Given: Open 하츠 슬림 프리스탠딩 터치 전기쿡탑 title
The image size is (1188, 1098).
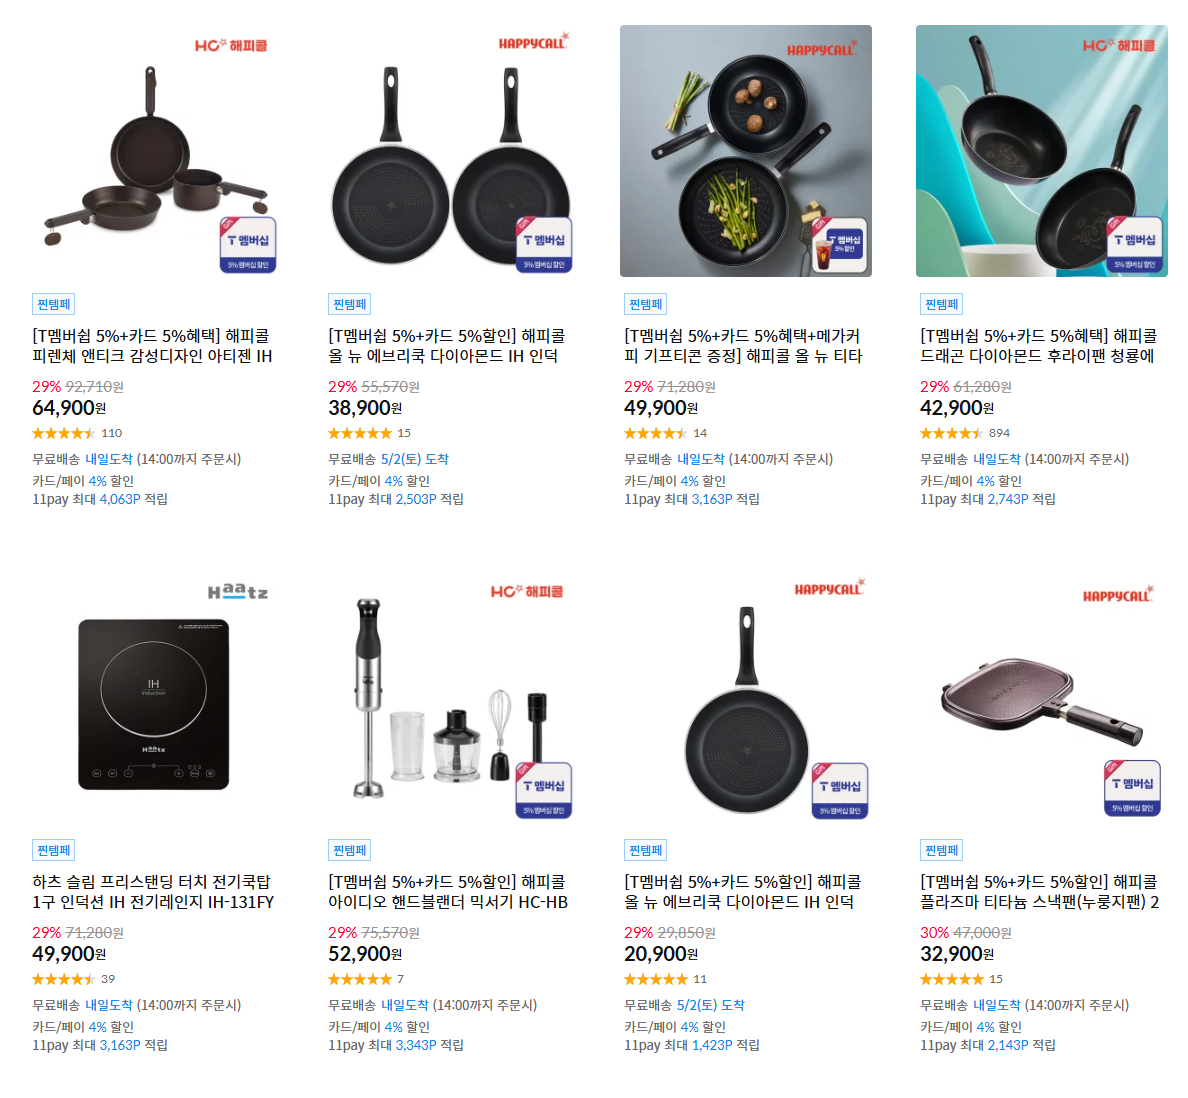Looking at the screenshot, I should coord(153,892).
